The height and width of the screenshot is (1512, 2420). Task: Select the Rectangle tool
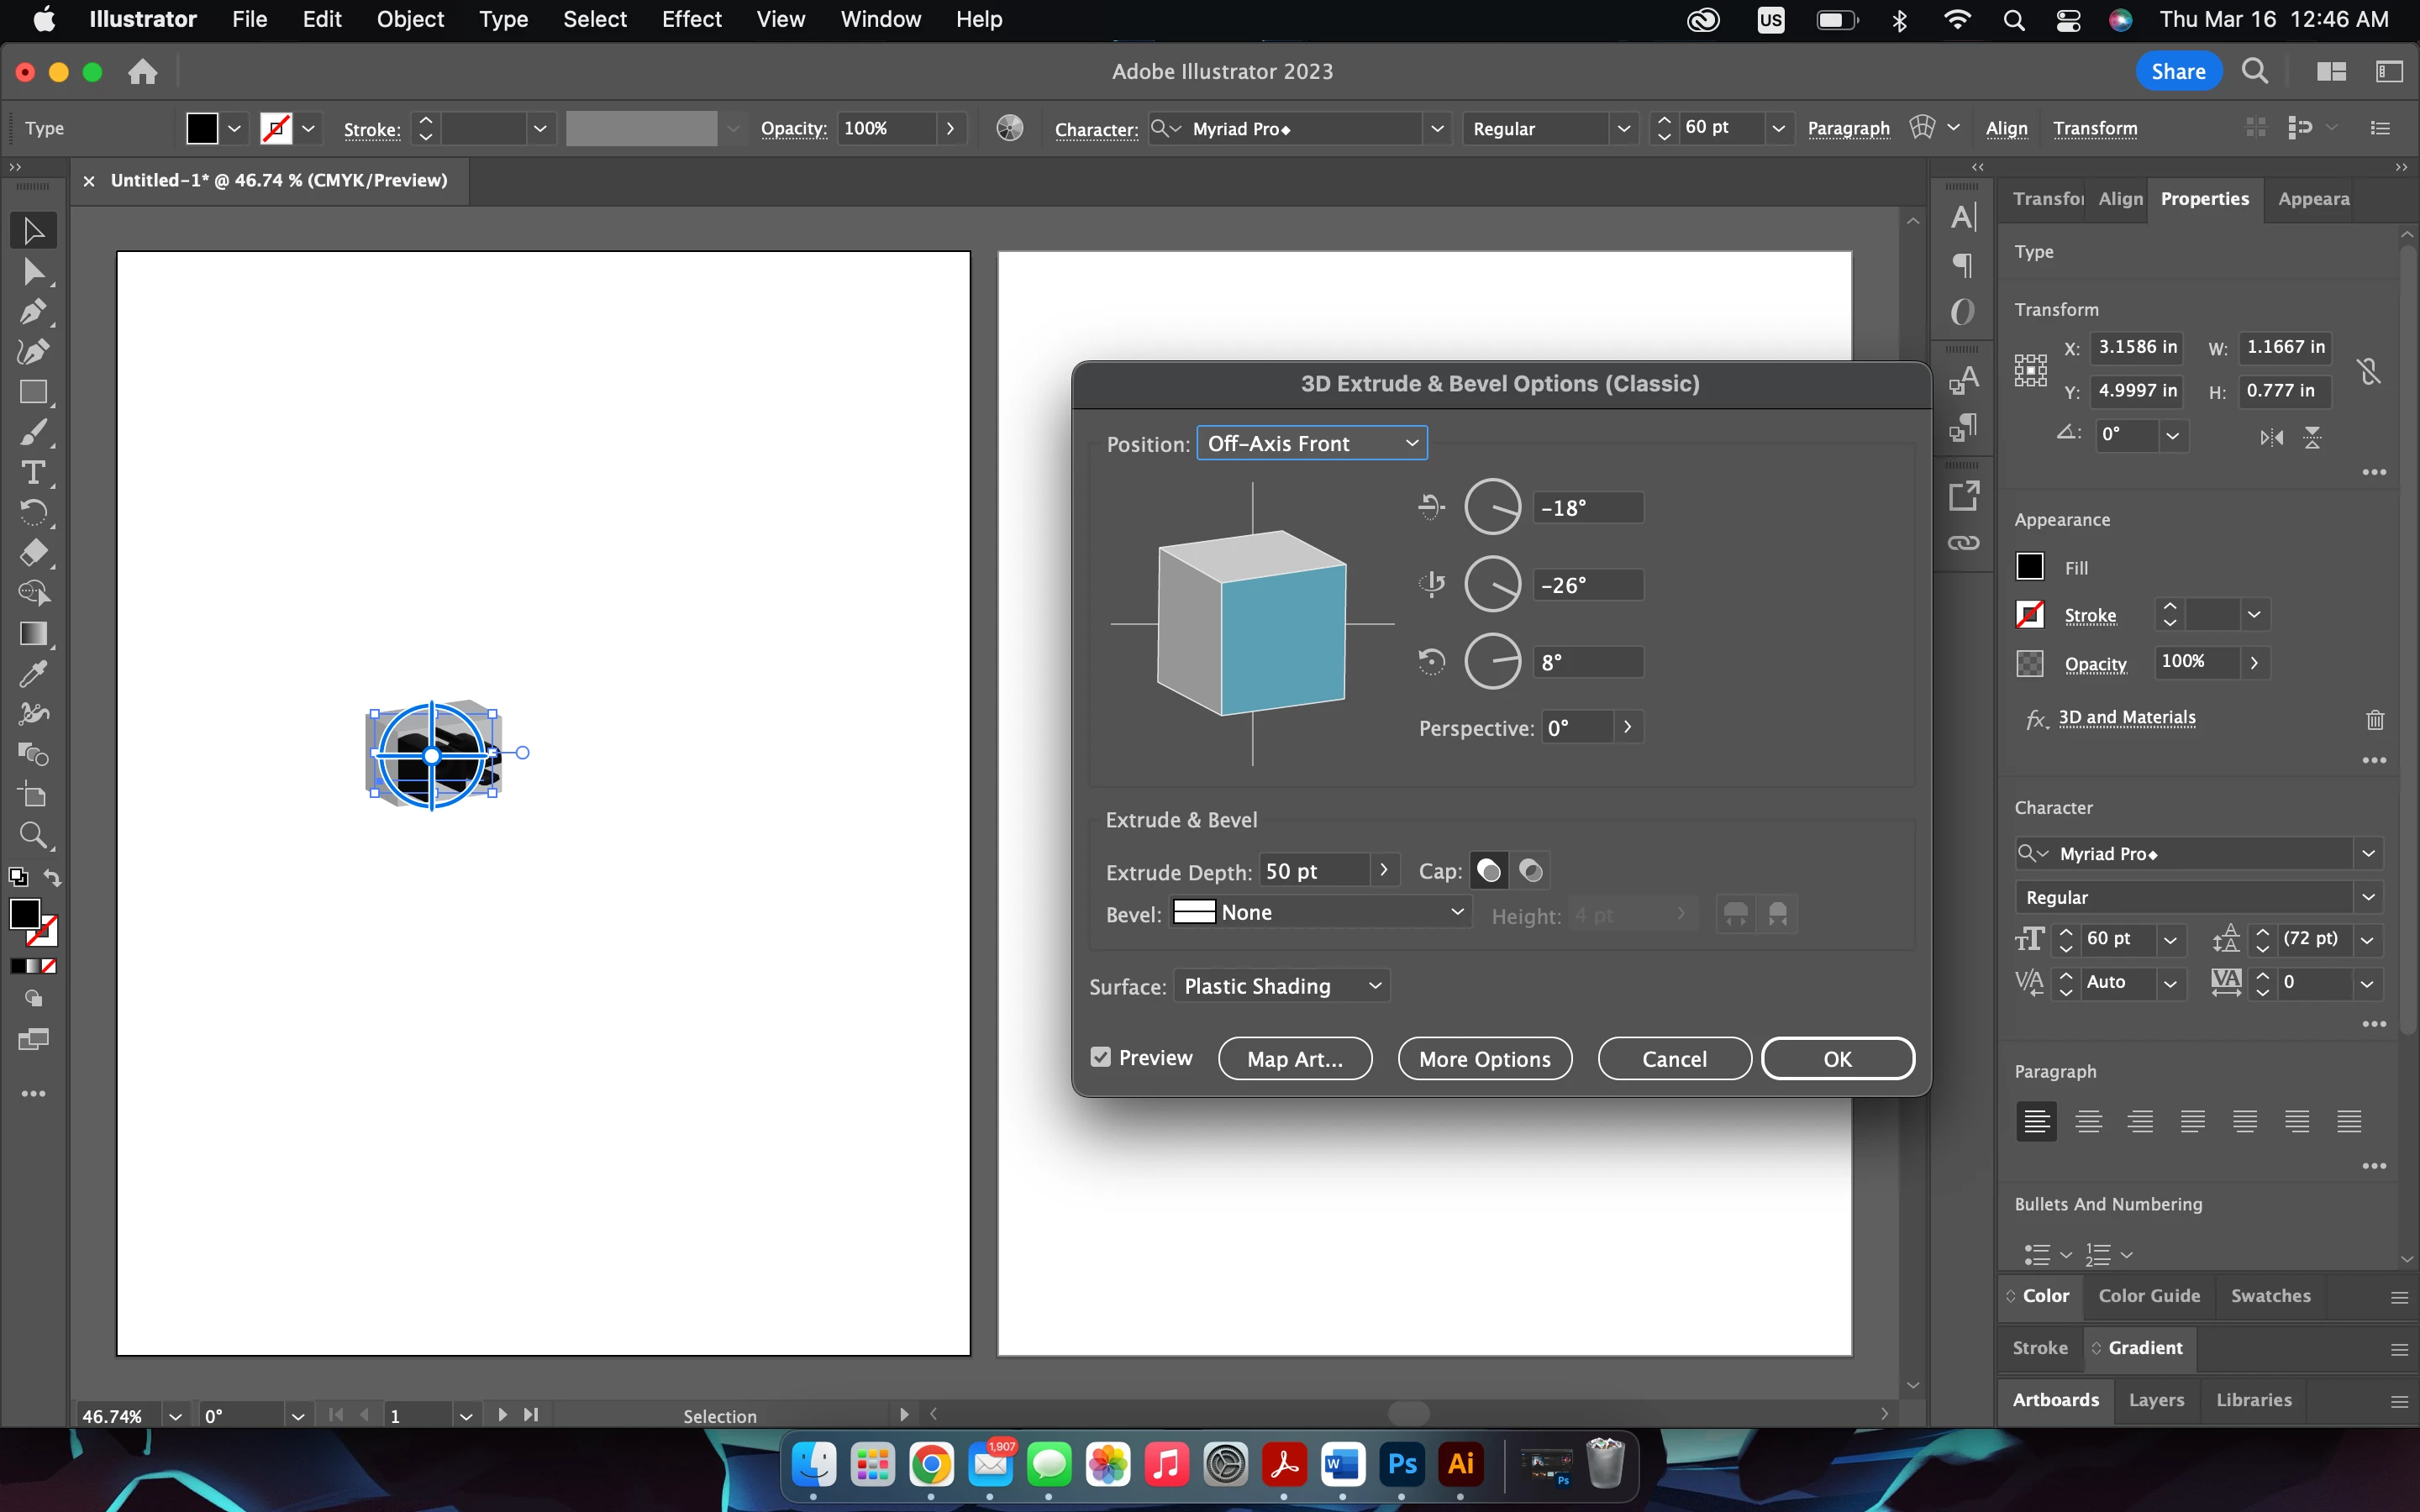[33, 392]
